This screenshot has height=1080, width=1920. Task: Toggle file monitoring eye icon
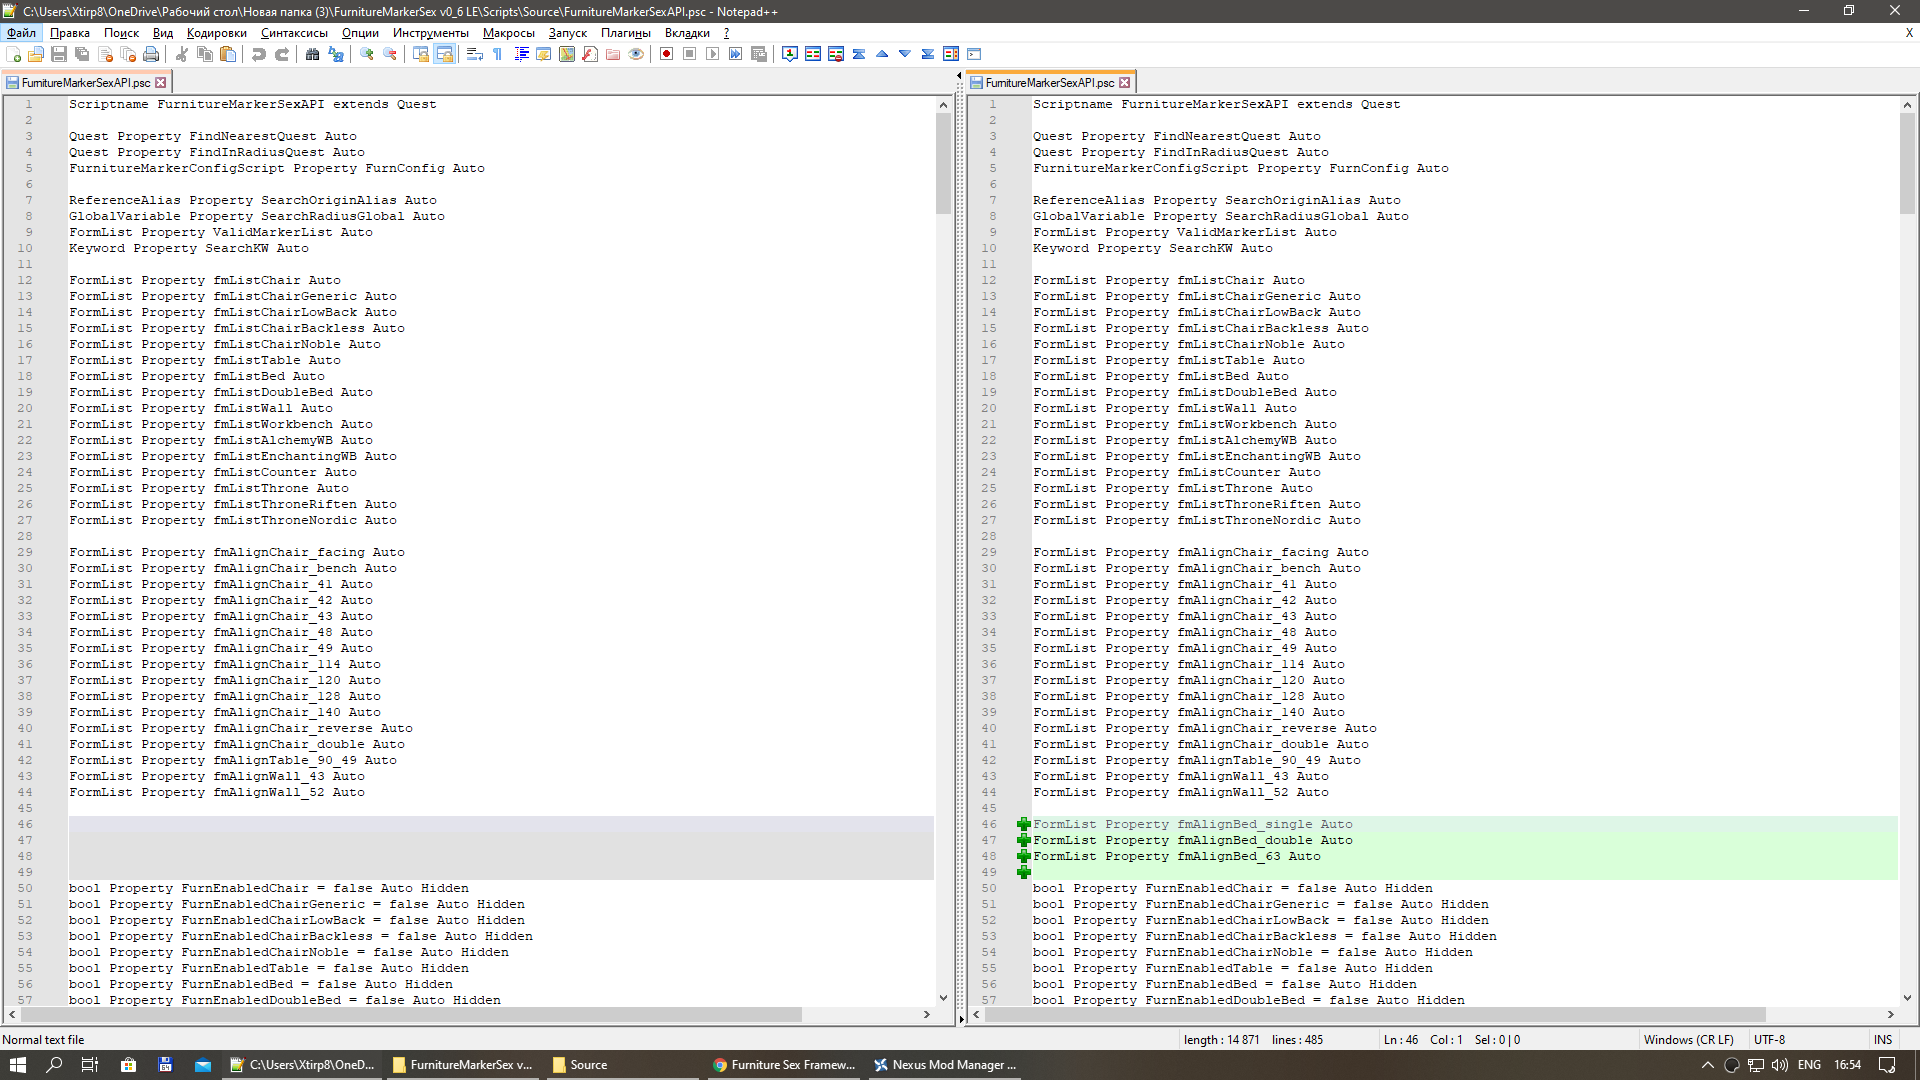point(636,54)
